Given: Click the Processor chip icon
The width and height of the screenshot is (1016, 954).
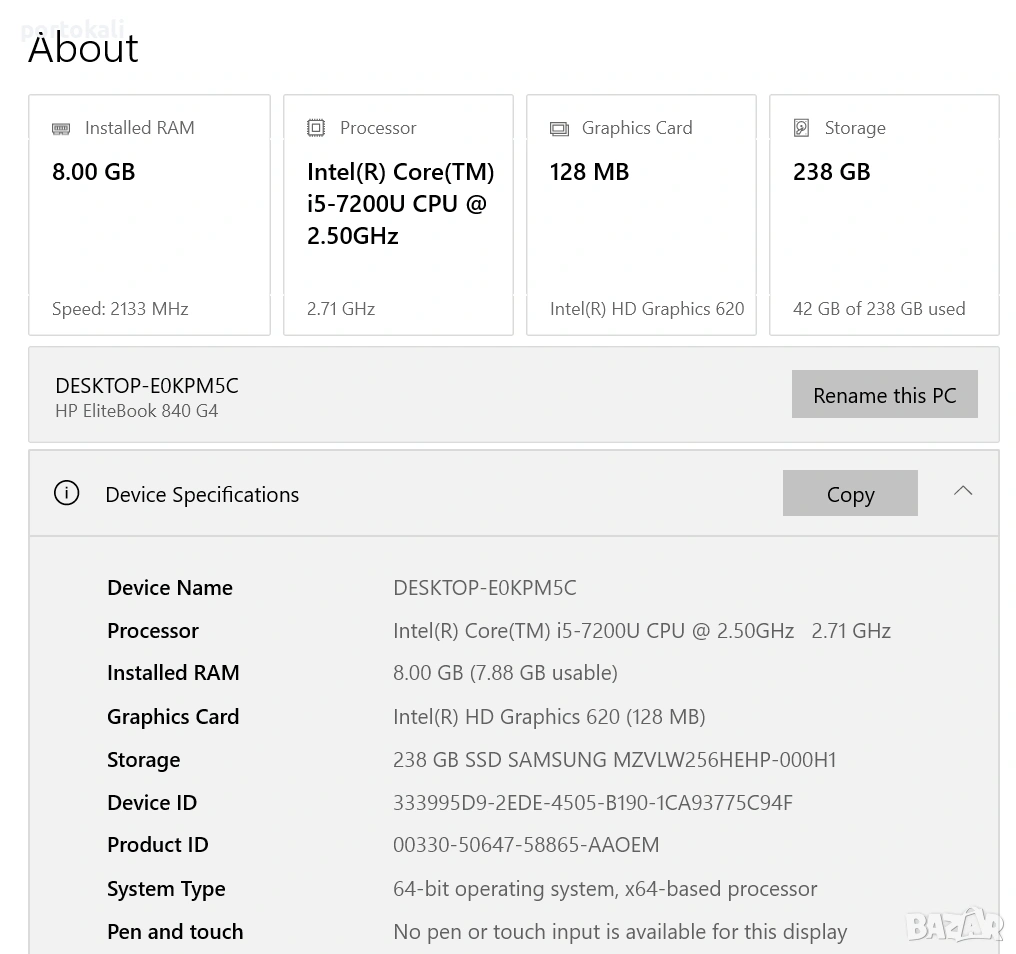Looking at the screenshot, I should (x=316, y=128).
